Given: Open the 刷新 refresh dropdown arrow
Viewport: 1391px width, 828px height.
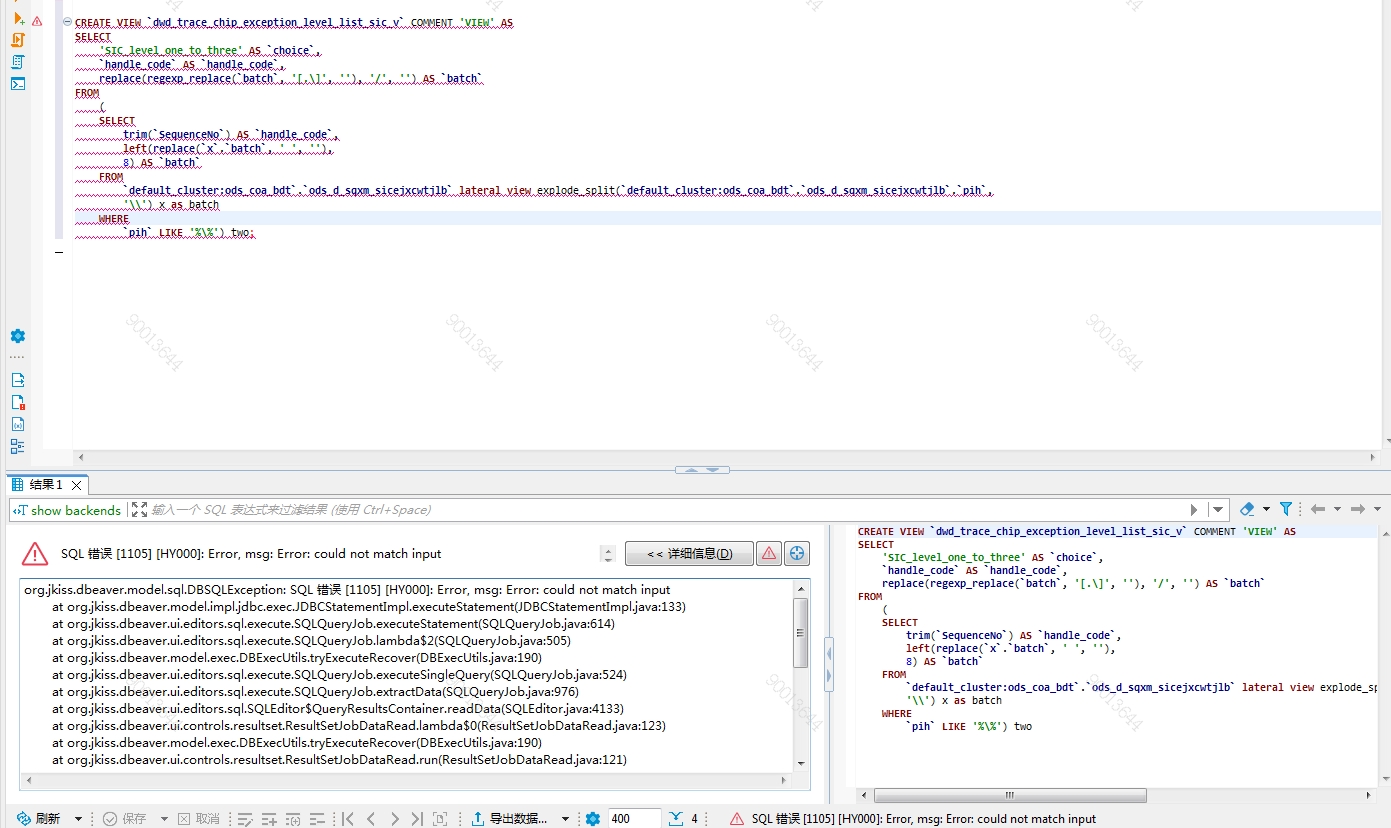Looking at the screenshot, I should (x=78, y=818).
